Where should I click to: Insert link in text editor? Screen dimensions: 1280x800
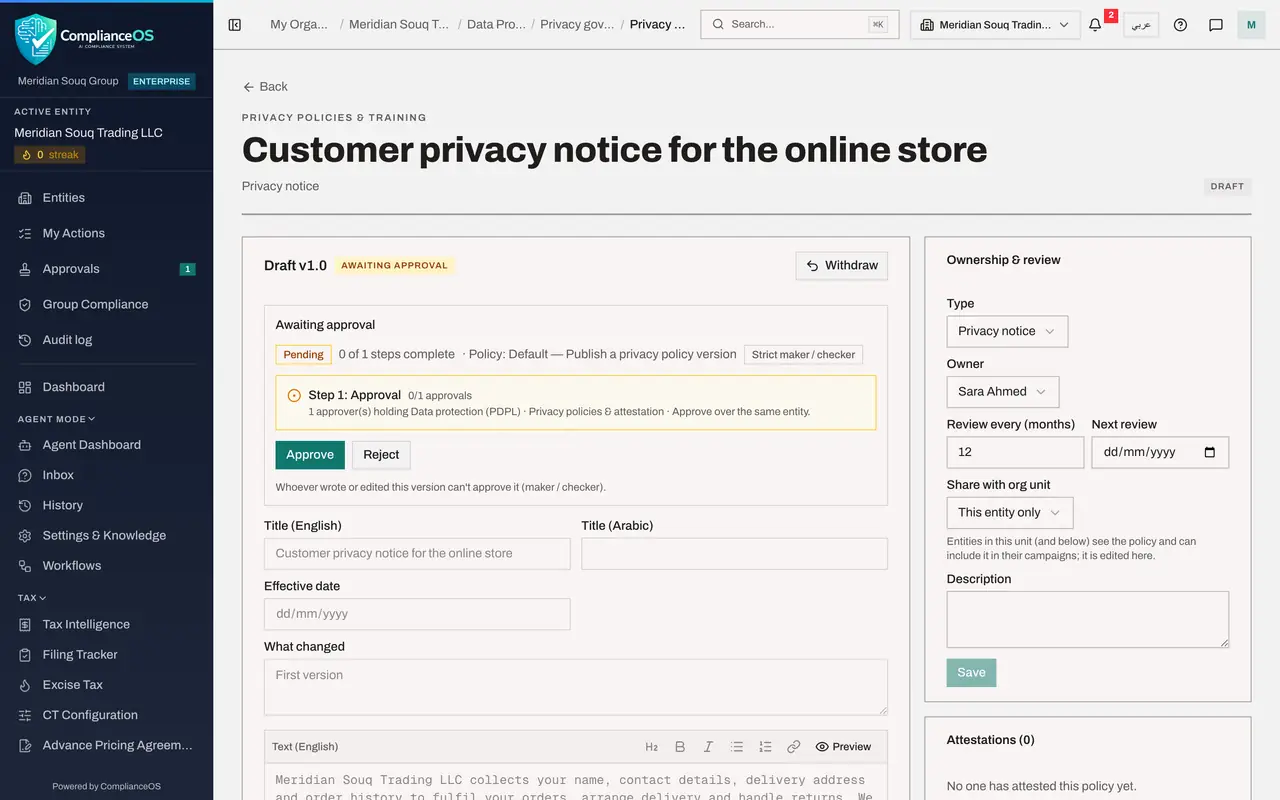794,747
